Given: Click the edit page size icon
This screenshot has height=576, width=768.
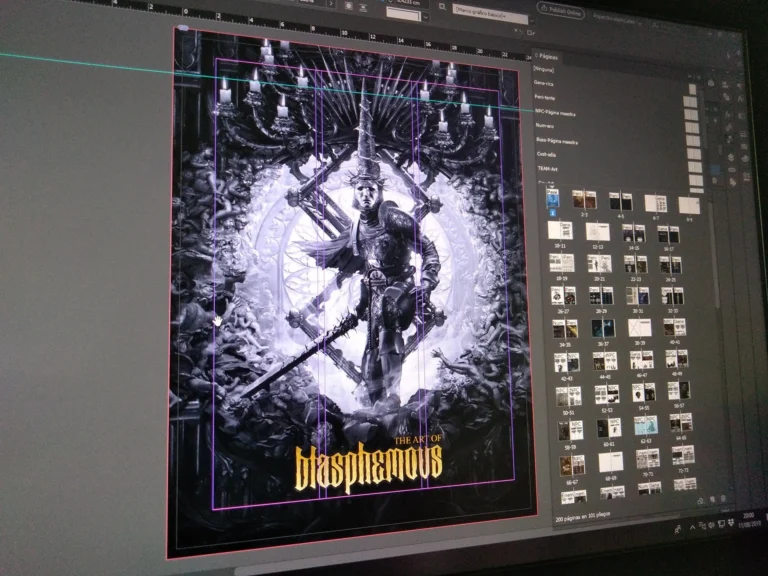Looking at the screenshot, I should point(700,501).
